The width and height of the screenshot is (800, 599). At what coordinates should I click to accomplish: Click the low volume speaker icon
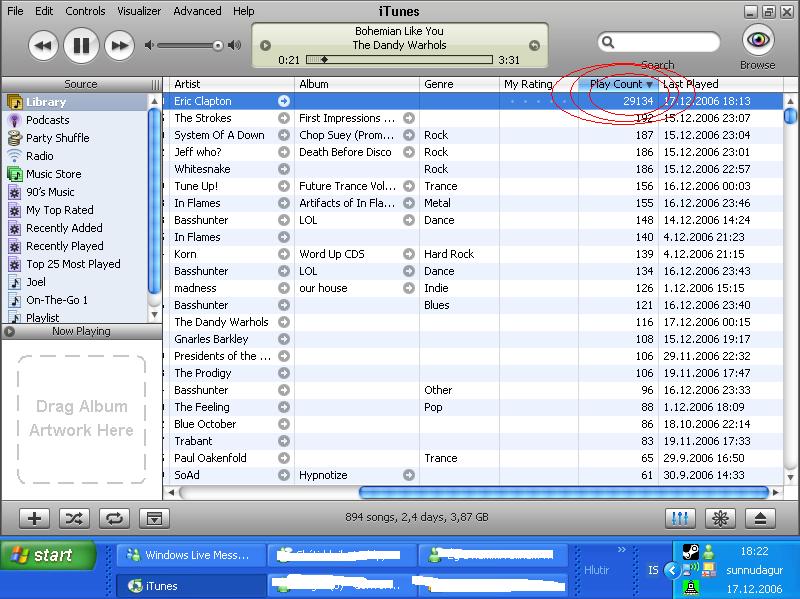tap(149, 45)
